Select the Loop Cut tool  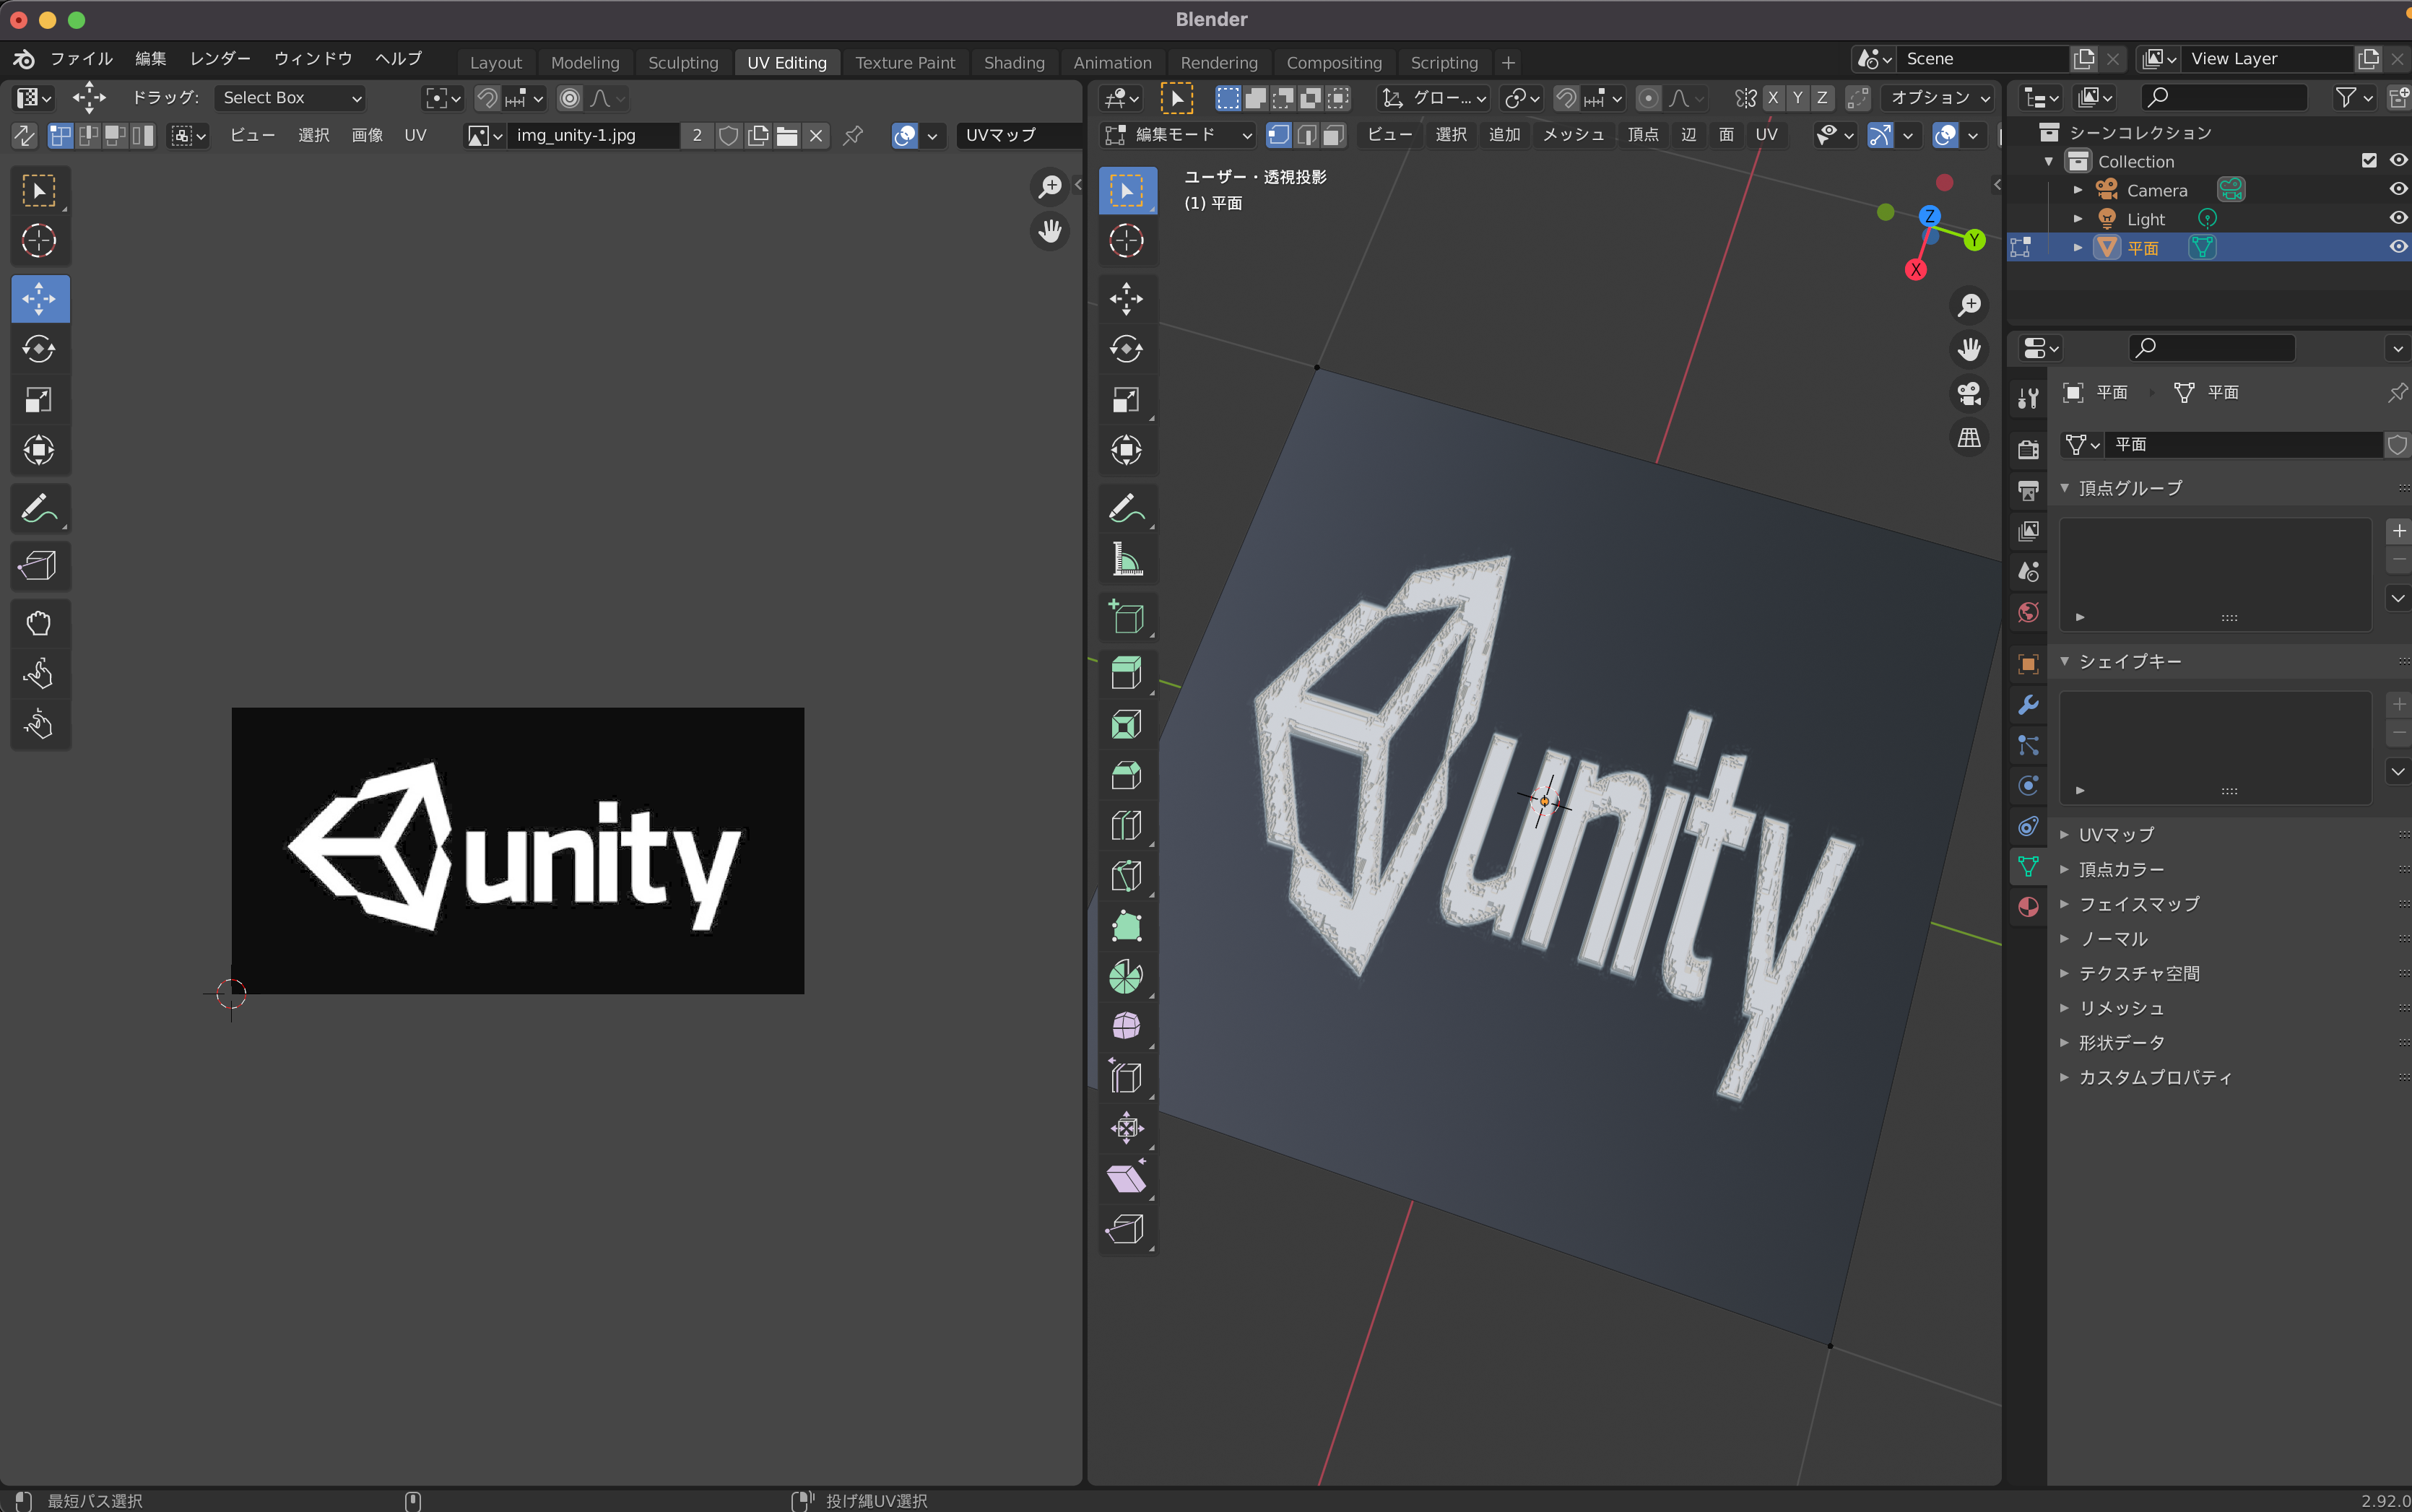(x=1126, y=826)
